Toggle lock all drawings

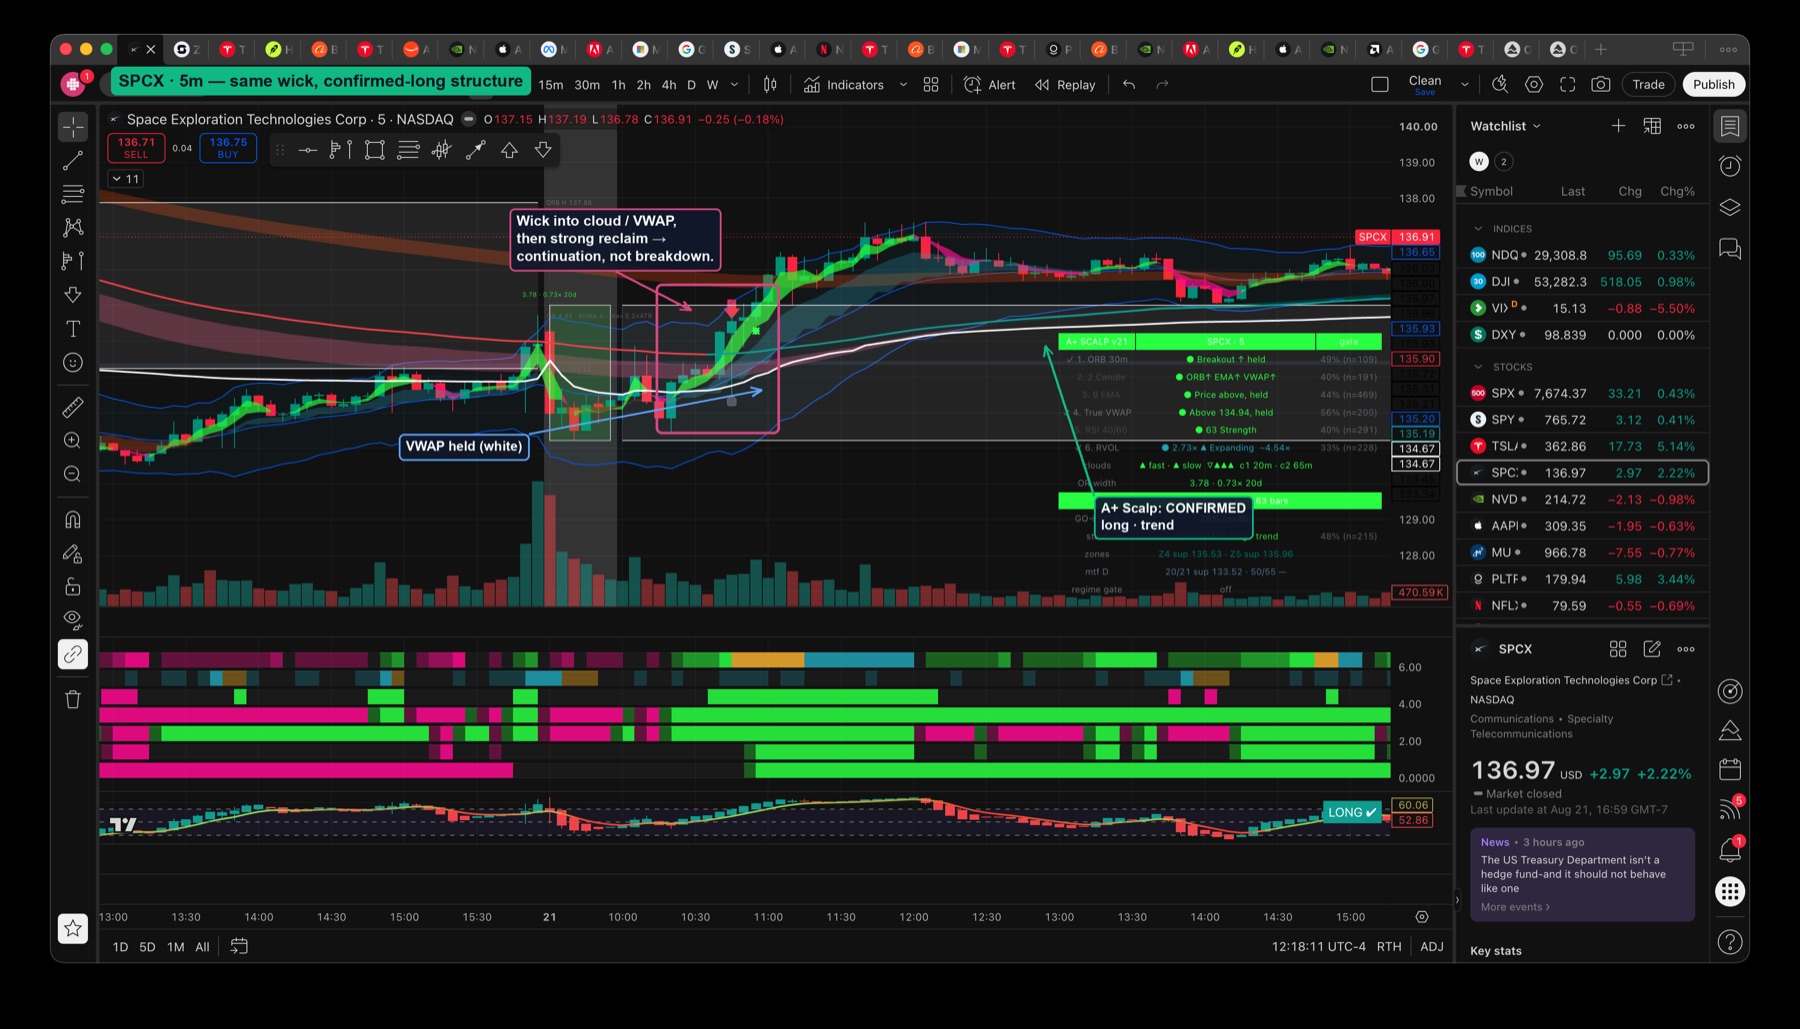73,586
